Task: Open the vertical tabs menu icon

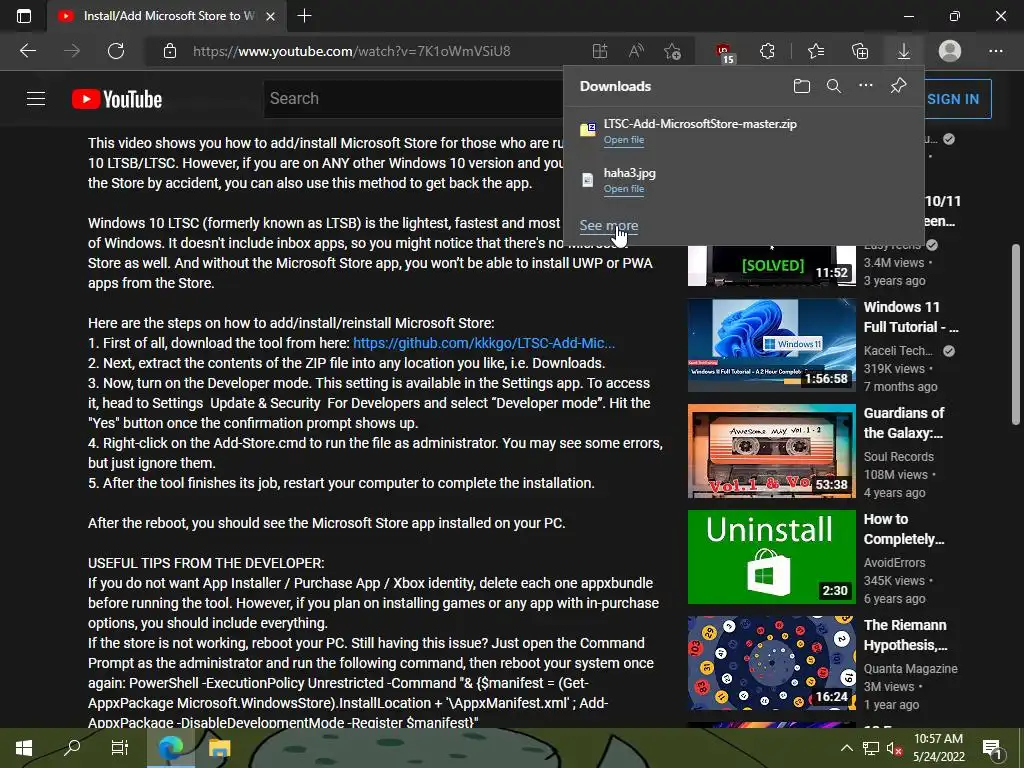Action: tap(24, 16)
